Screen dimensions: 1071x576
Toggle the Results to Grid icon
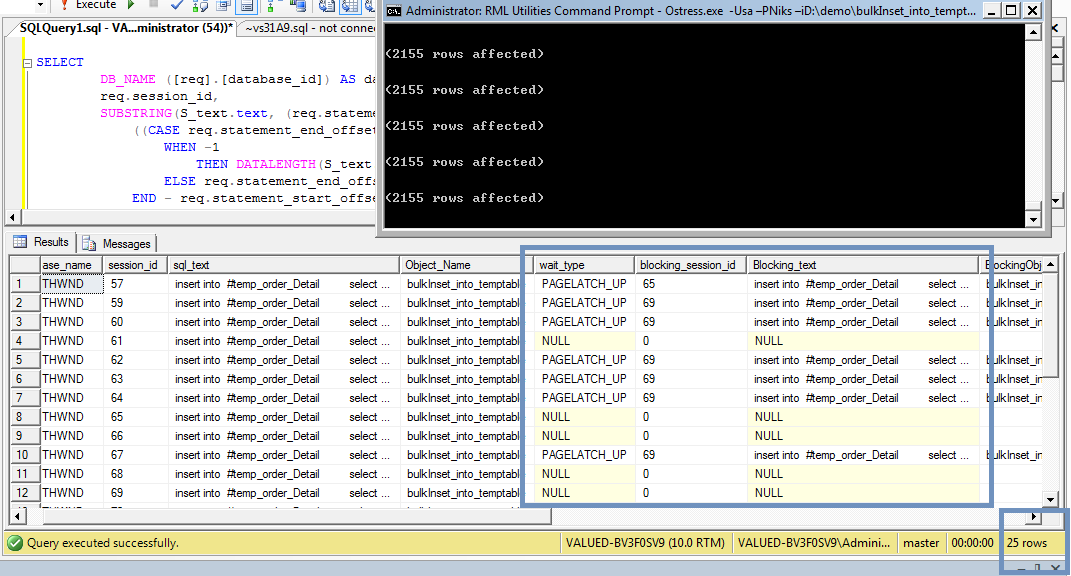tap(349, 5)
